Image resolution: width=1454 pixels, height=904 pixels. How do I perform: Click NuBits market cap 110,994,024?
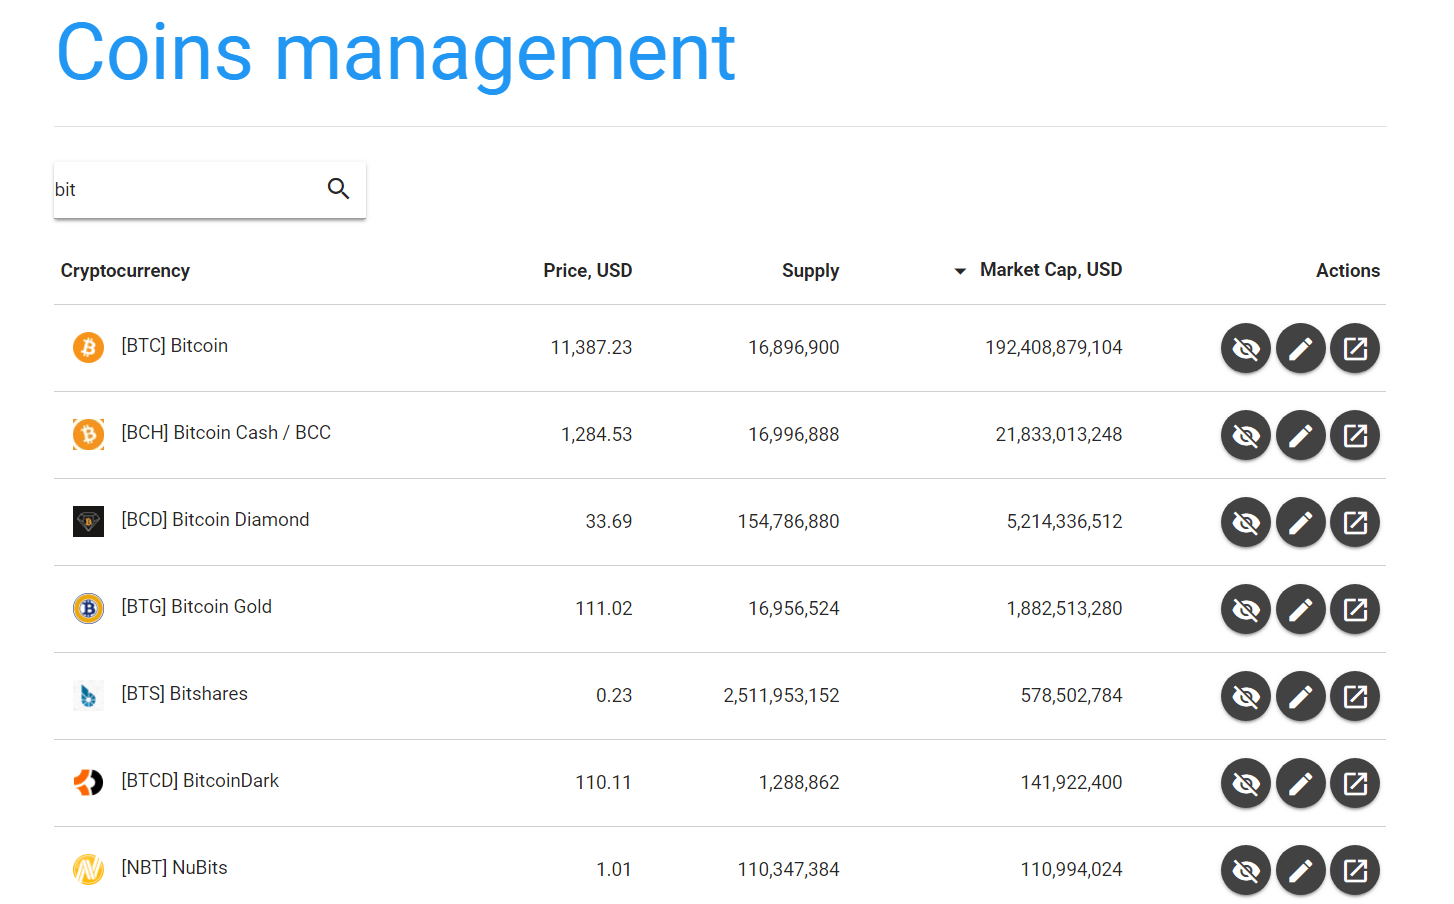click(1072, 870)
